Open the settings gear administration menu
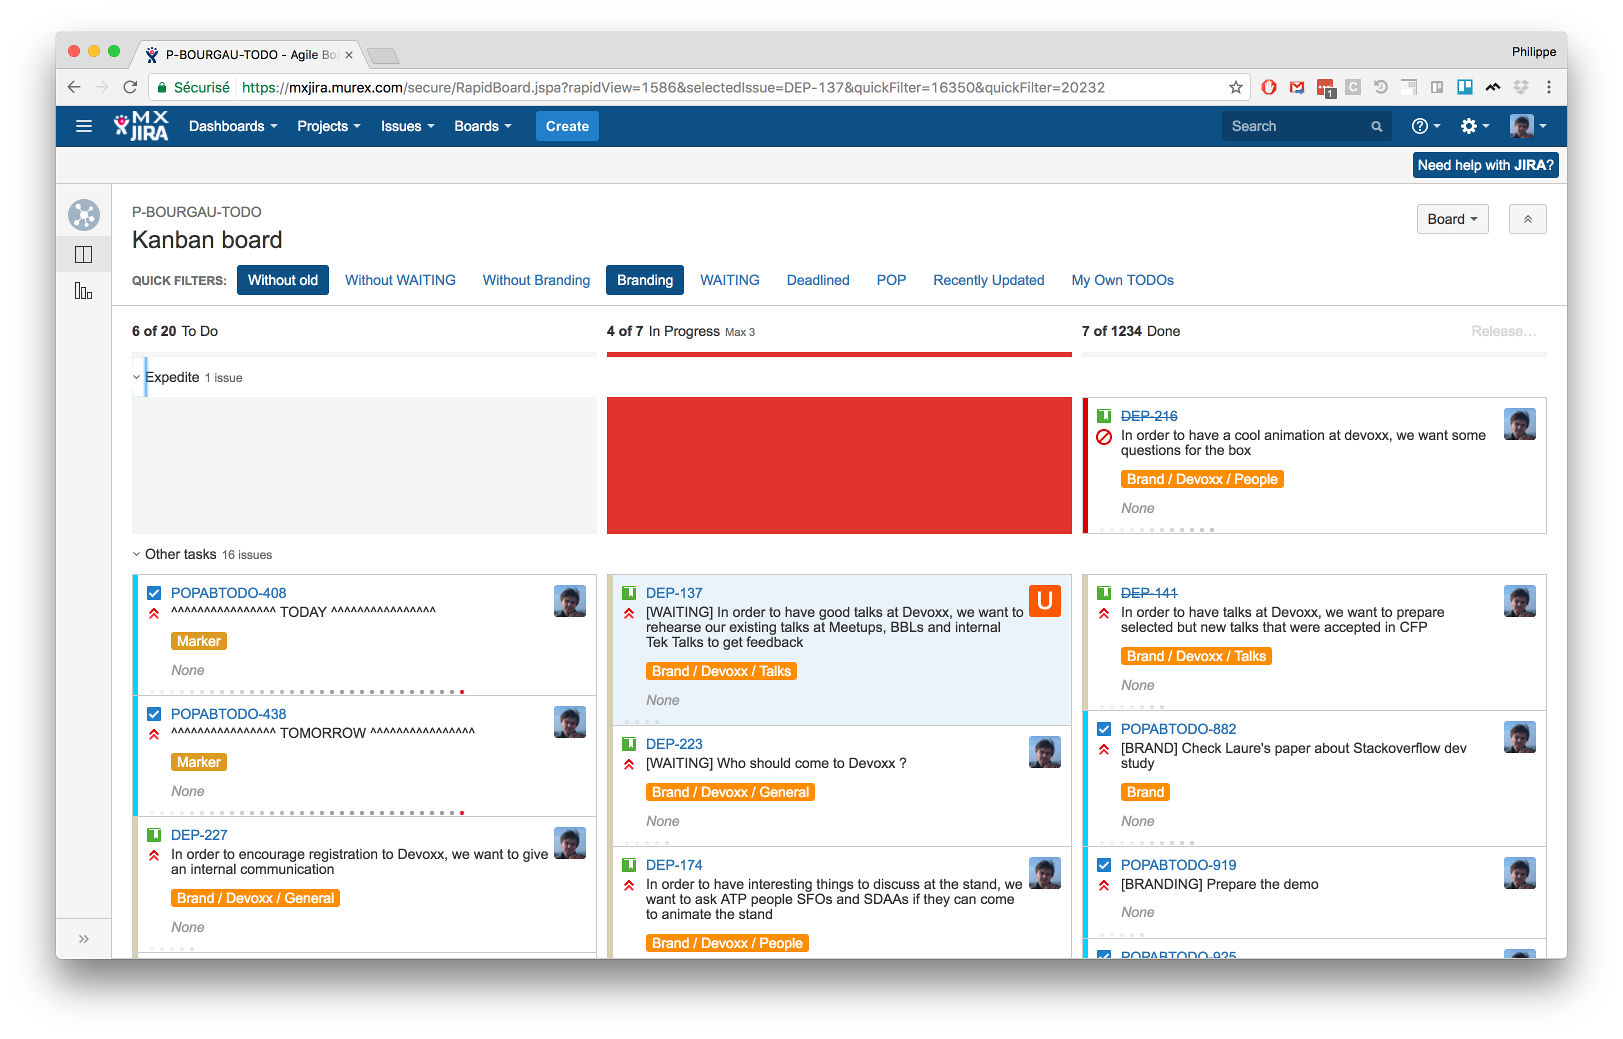This screenshot has width=1623, height=1039. (x=1475, y=126)
